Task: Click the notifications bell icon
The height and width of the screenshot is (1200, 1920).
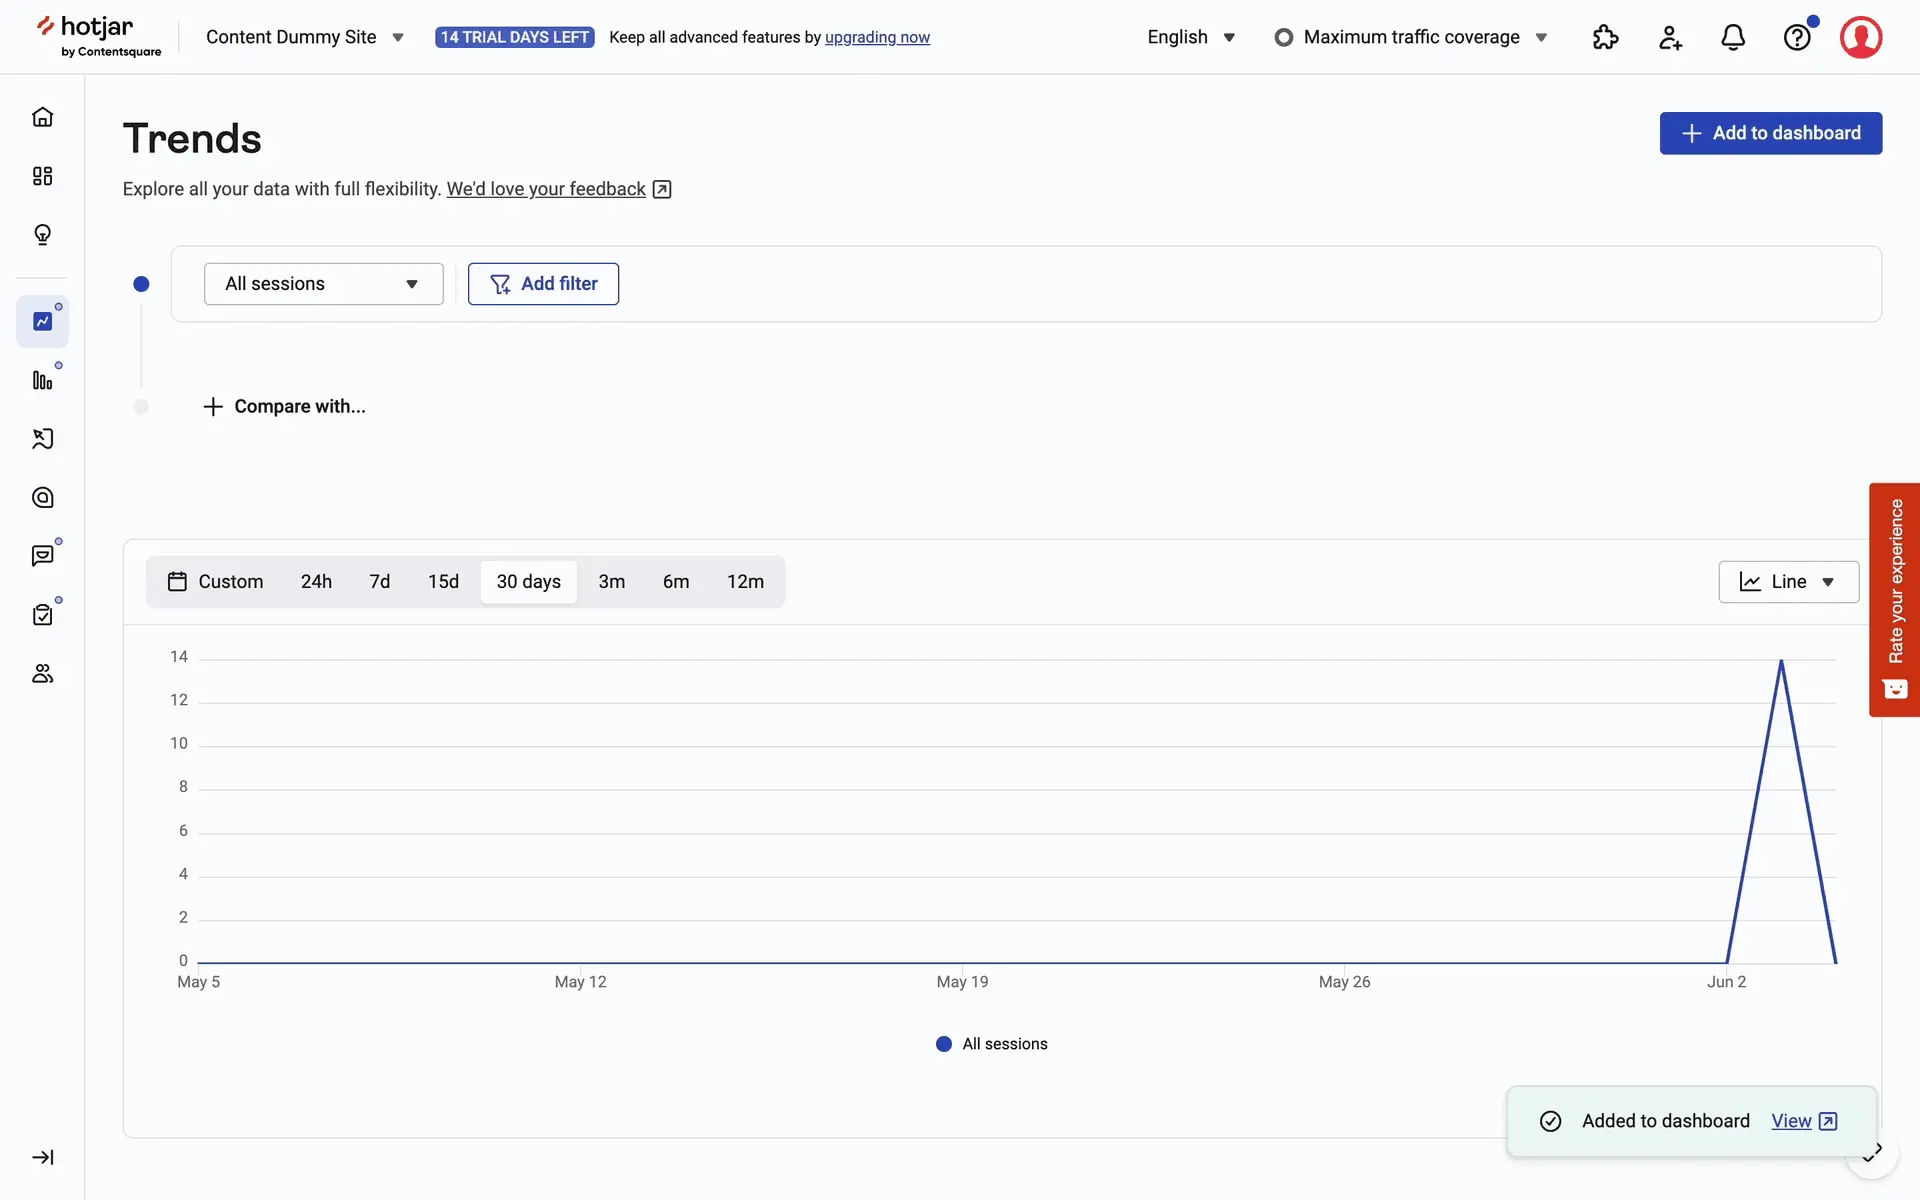Action: (1733, 38)
